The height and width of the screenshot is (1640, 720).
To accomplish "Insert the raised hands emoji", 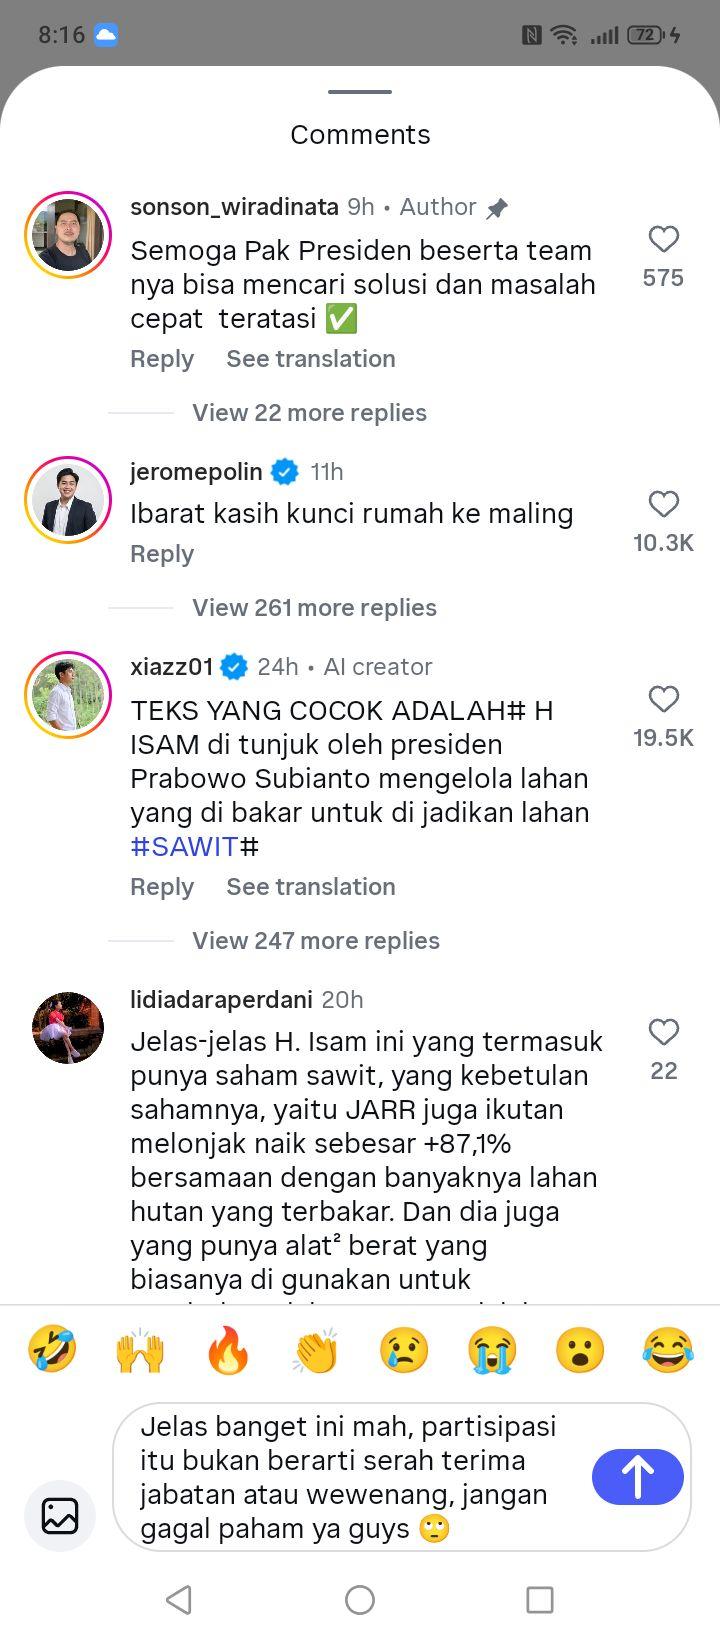I will 140,1350.
